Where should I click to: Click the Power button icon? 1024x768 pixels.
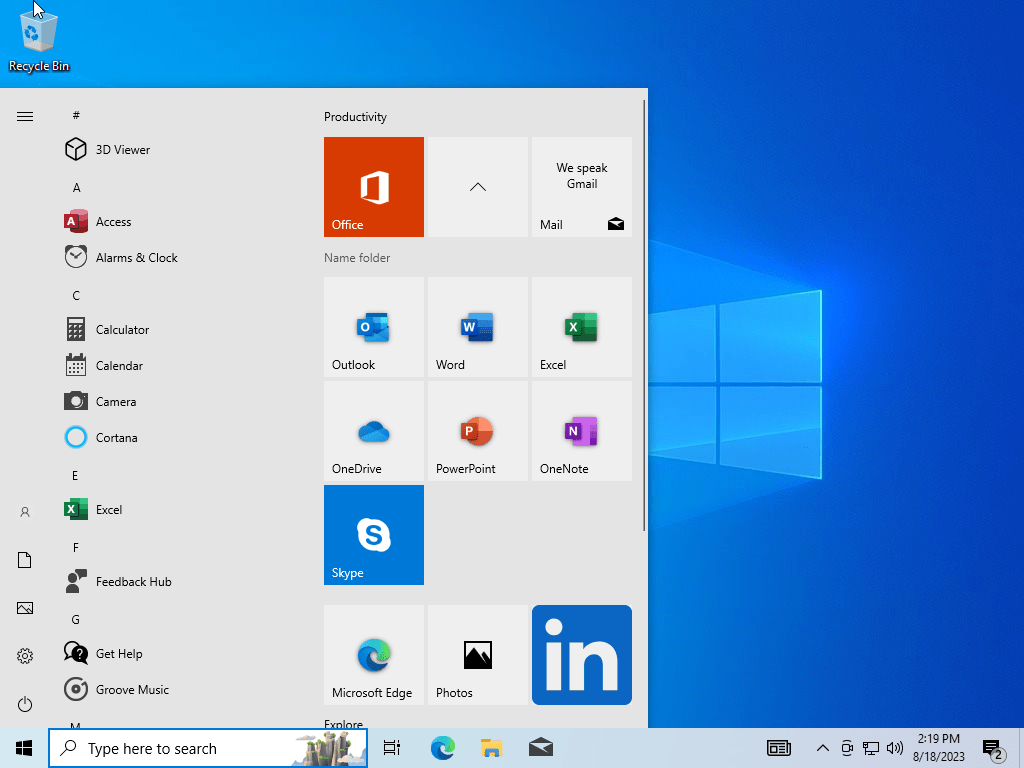tap(25, 704)
